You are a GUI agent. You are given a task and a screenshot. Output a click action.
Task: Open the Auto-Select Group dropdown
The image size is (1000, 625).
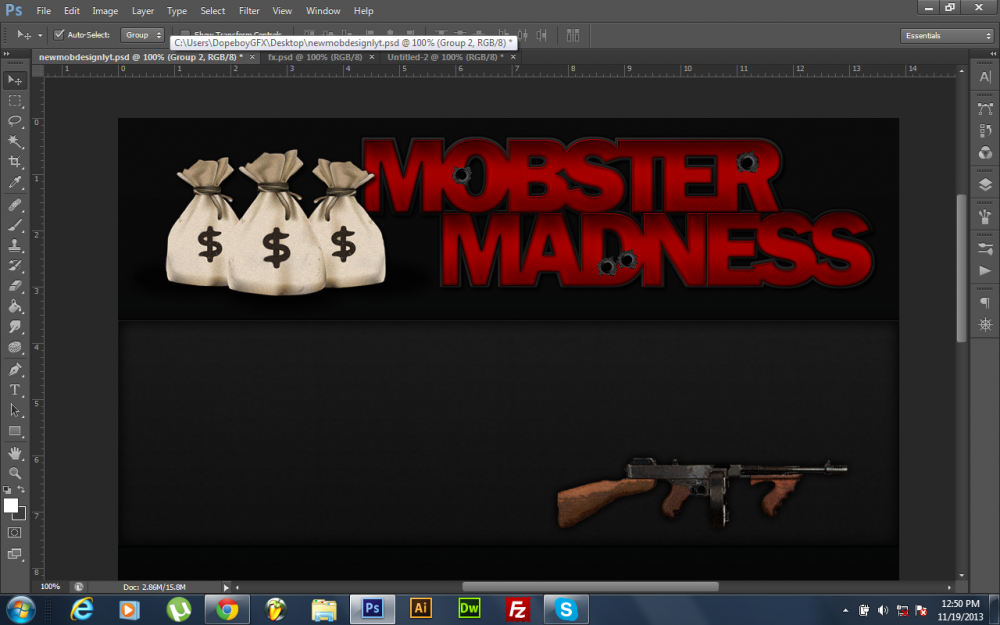click(x=142, y=35)
